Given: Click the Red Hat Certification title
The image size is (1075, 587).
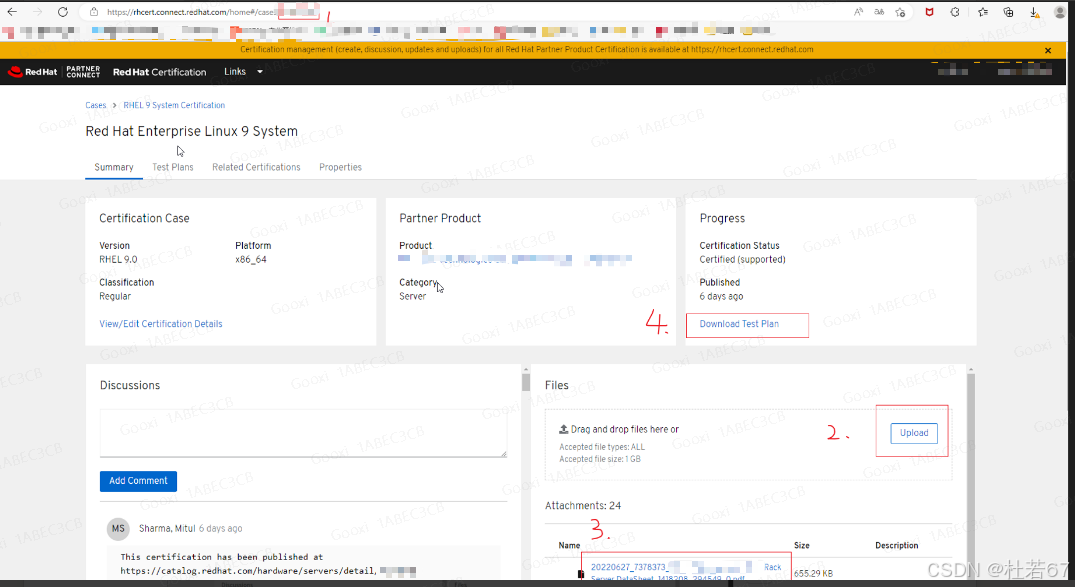Looking at the screenshot, I should click(x=159, y=72).
